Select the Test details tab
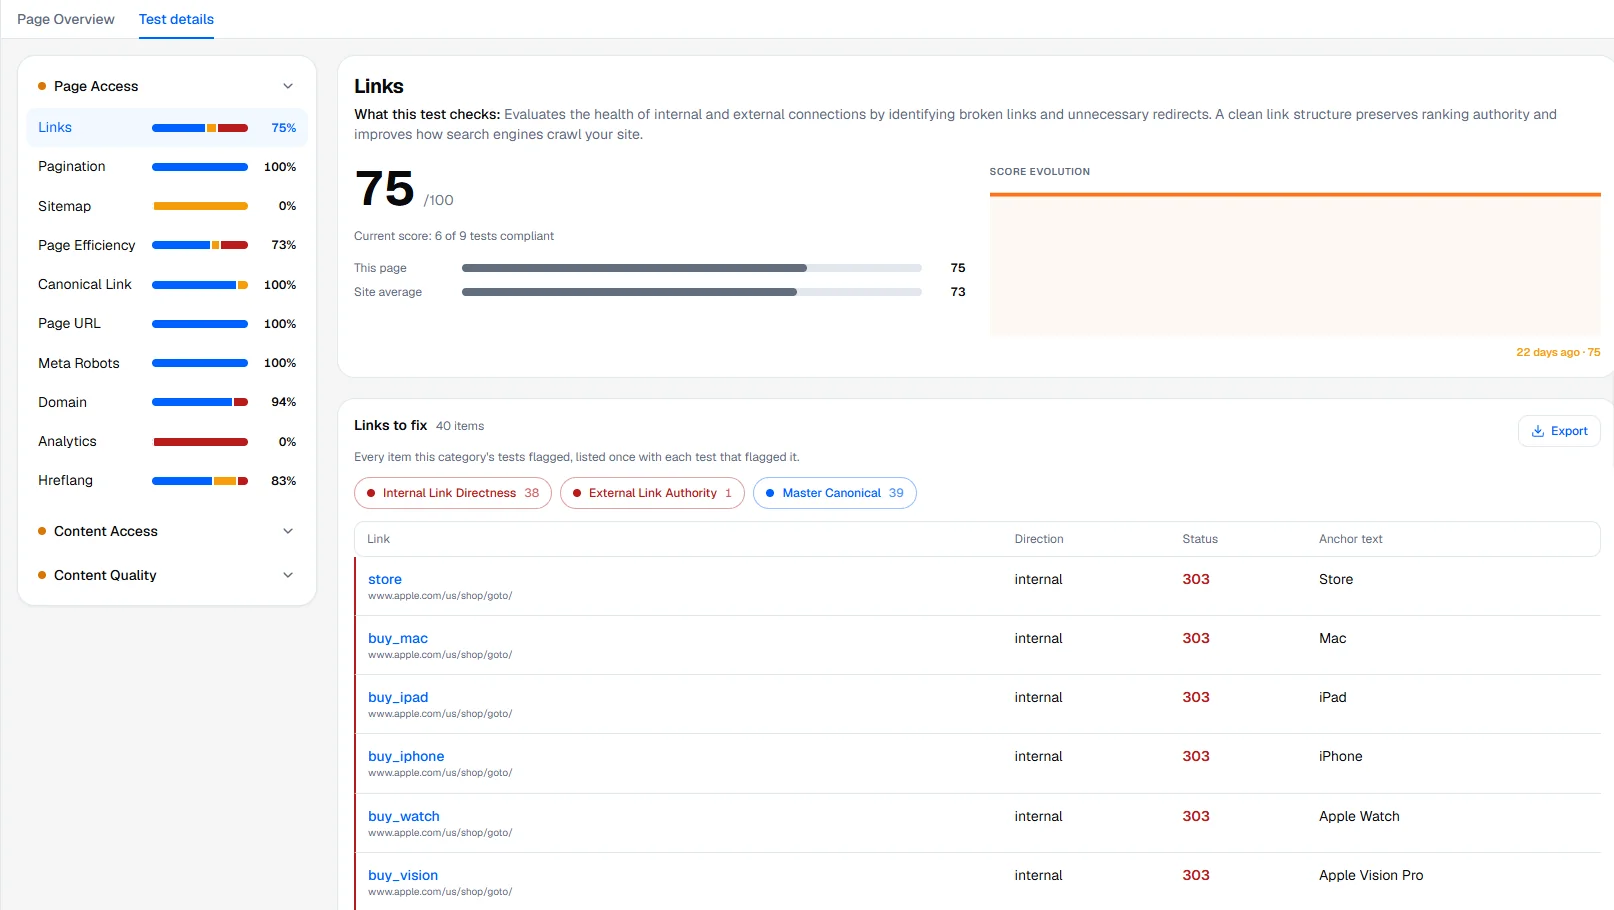Image resolution: width=1614 pixels, height=910 pixels. [x=176, y=19]
